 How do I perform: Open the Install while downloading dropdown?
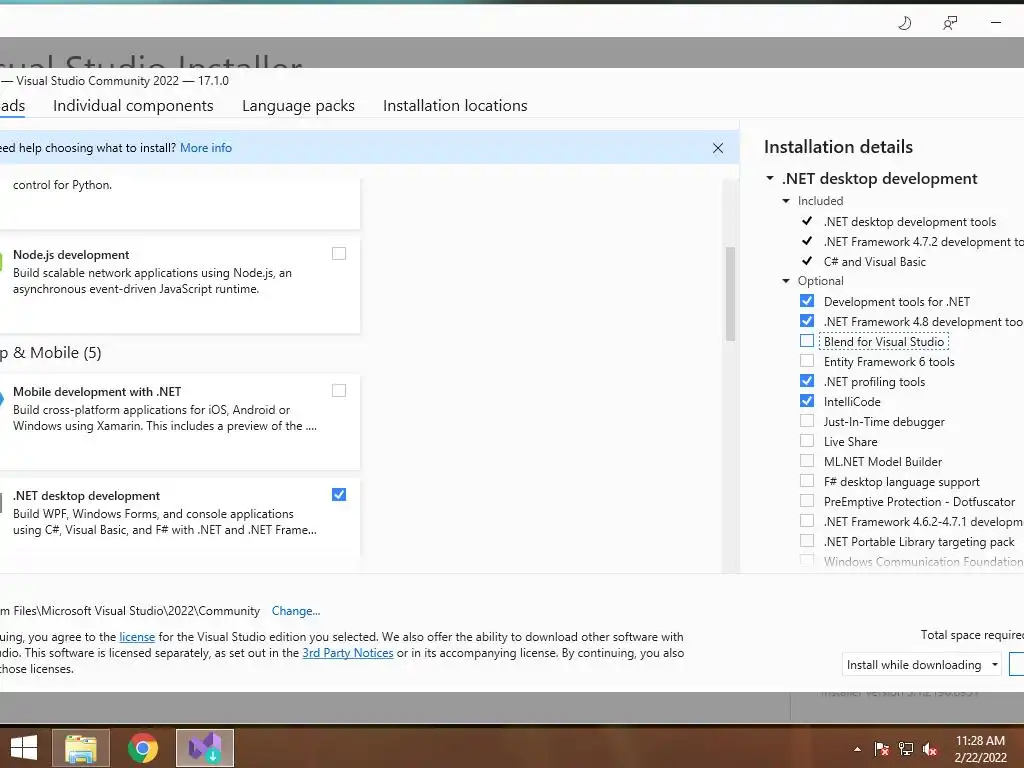(x=921, y=665)
